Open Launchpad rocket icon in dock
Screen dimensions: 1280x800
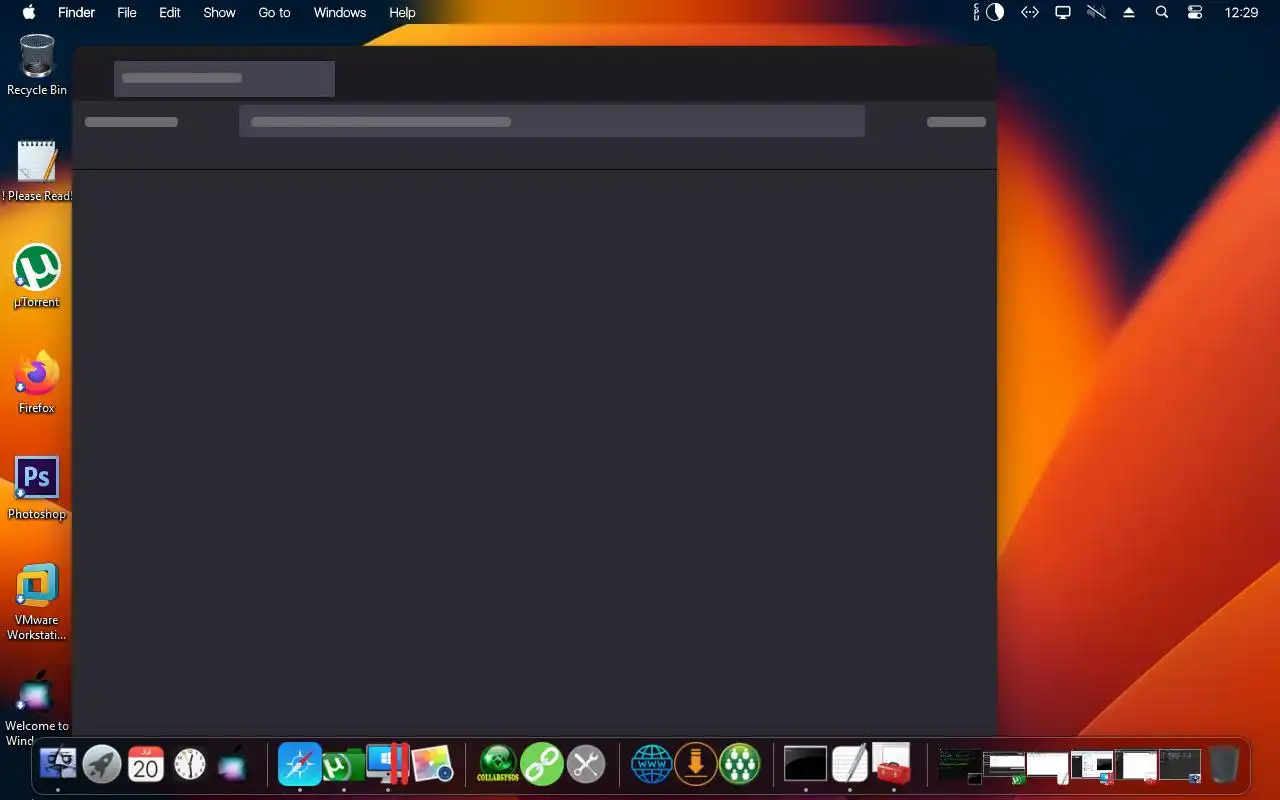[x=102, y=765]
